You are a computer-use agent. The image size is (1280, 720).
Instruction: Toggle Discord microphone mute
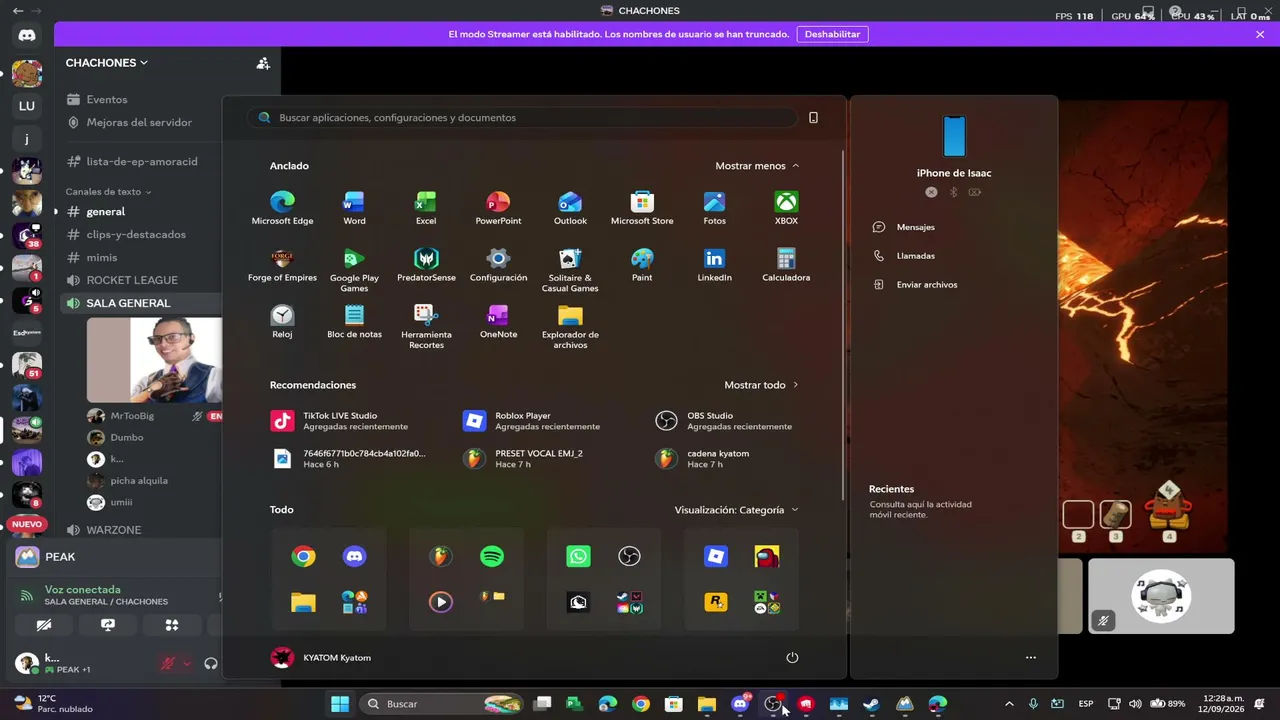click(168, 663)
